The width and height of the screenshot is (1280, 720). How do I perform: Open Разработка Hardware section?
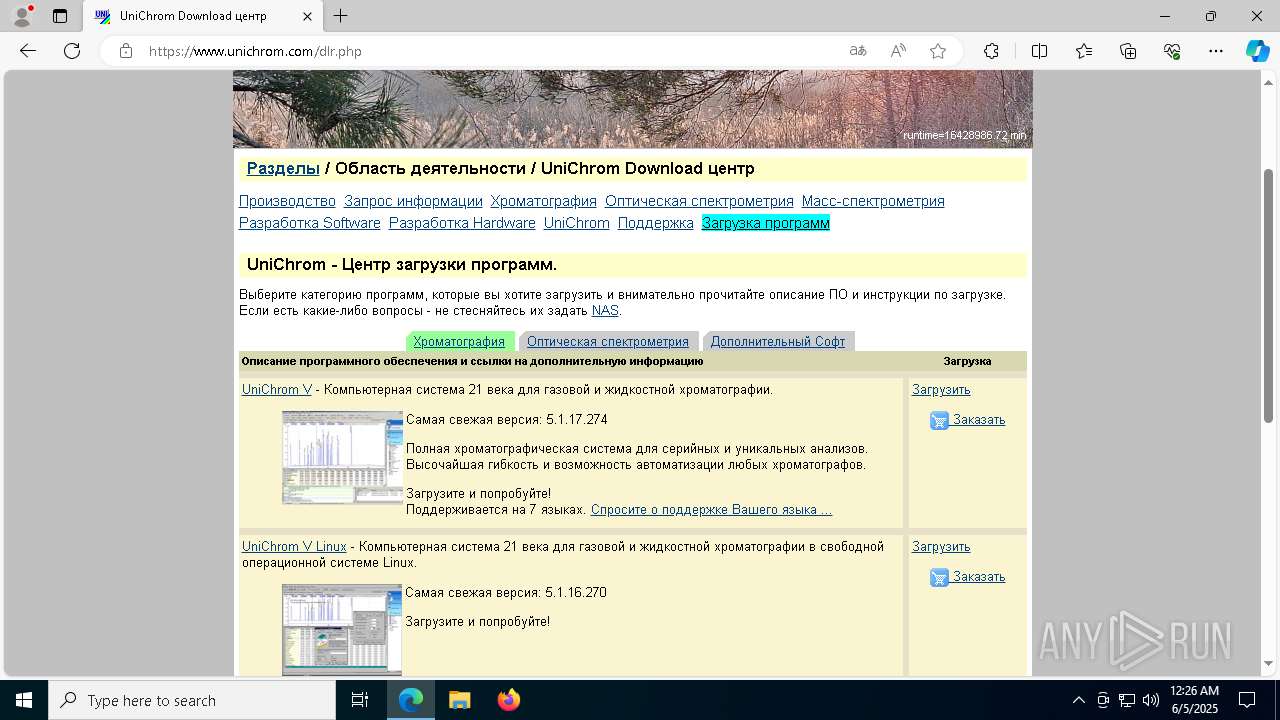click(462, 223)
